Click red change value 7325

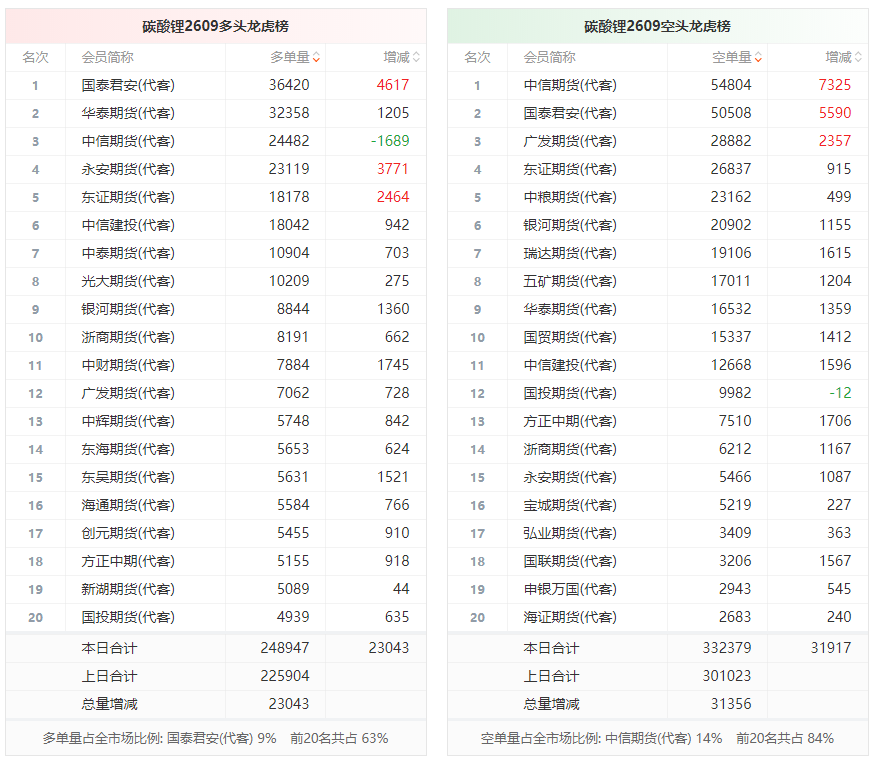tap(835, 85)
